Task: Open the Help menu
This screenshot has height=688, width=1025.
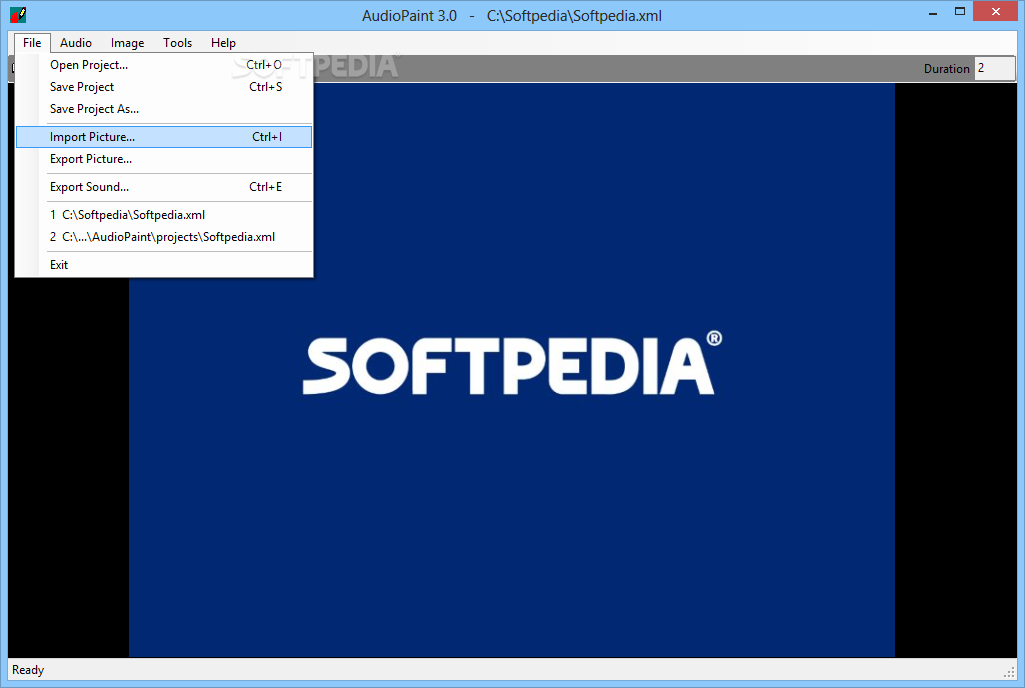Action: click(223, 43)
